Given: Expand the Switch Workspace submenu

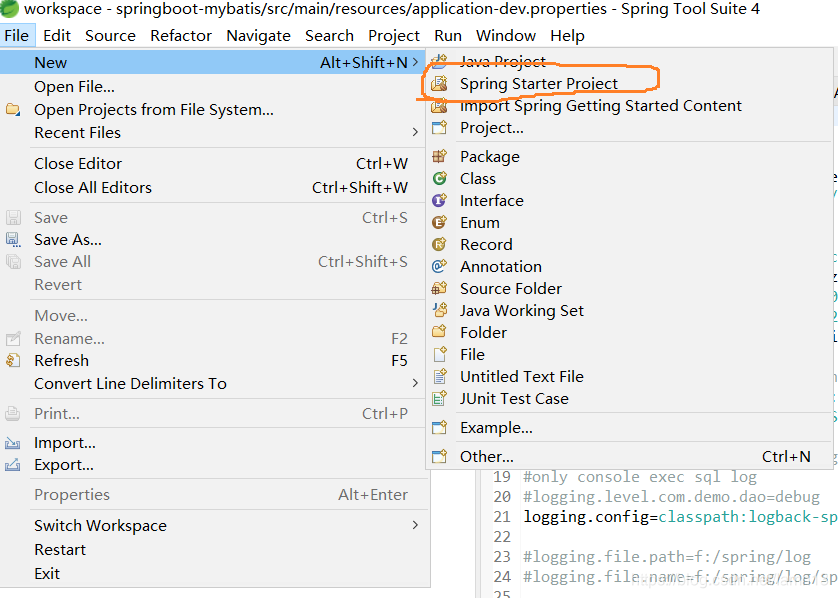Looking at the screenshot, I should [415, 525].
